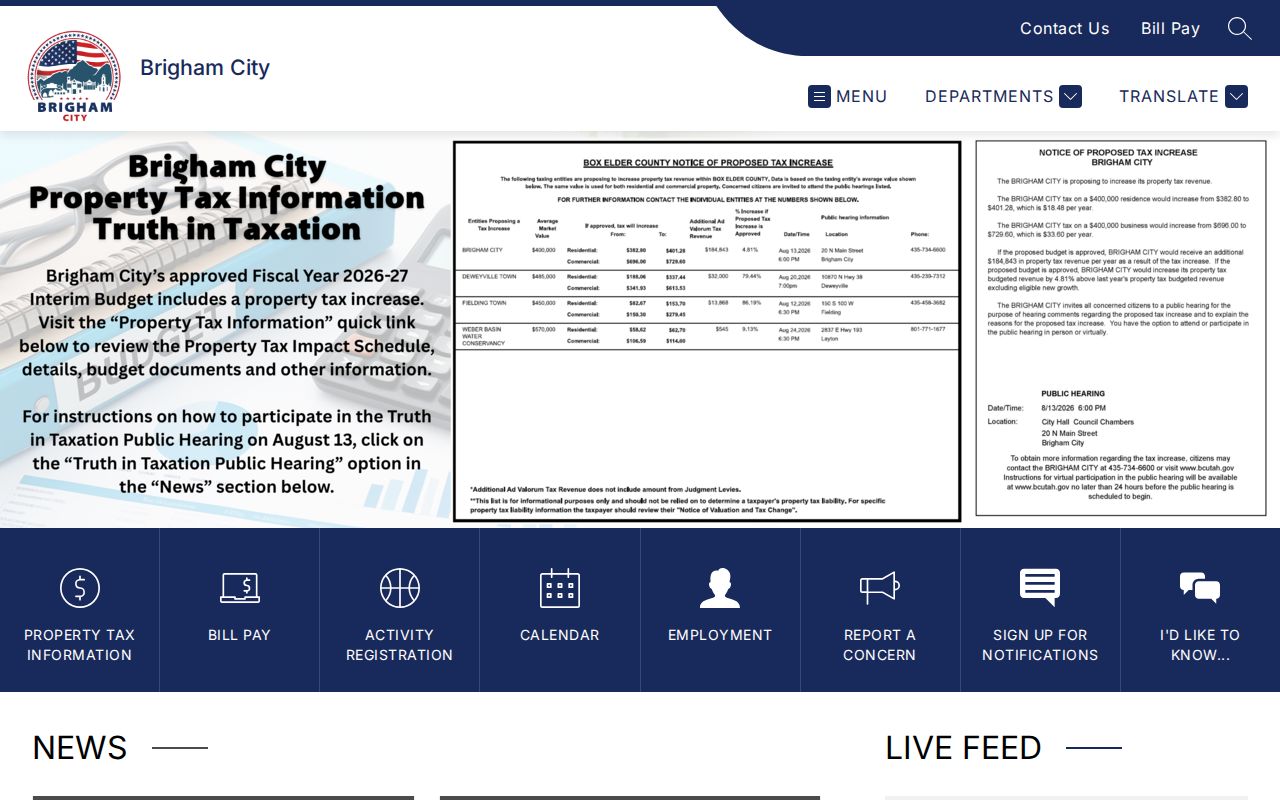Select the I'd Like to Know label
The image size is (1280, 800).
coord(1200,645)
